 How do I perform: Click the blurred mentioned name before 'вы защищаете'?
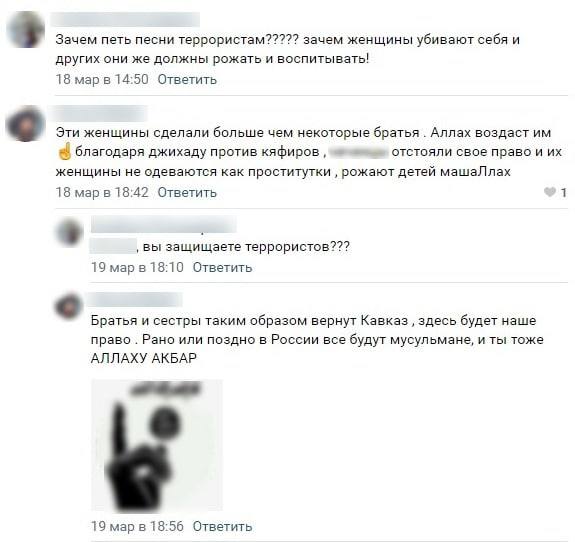coord(113,246)
